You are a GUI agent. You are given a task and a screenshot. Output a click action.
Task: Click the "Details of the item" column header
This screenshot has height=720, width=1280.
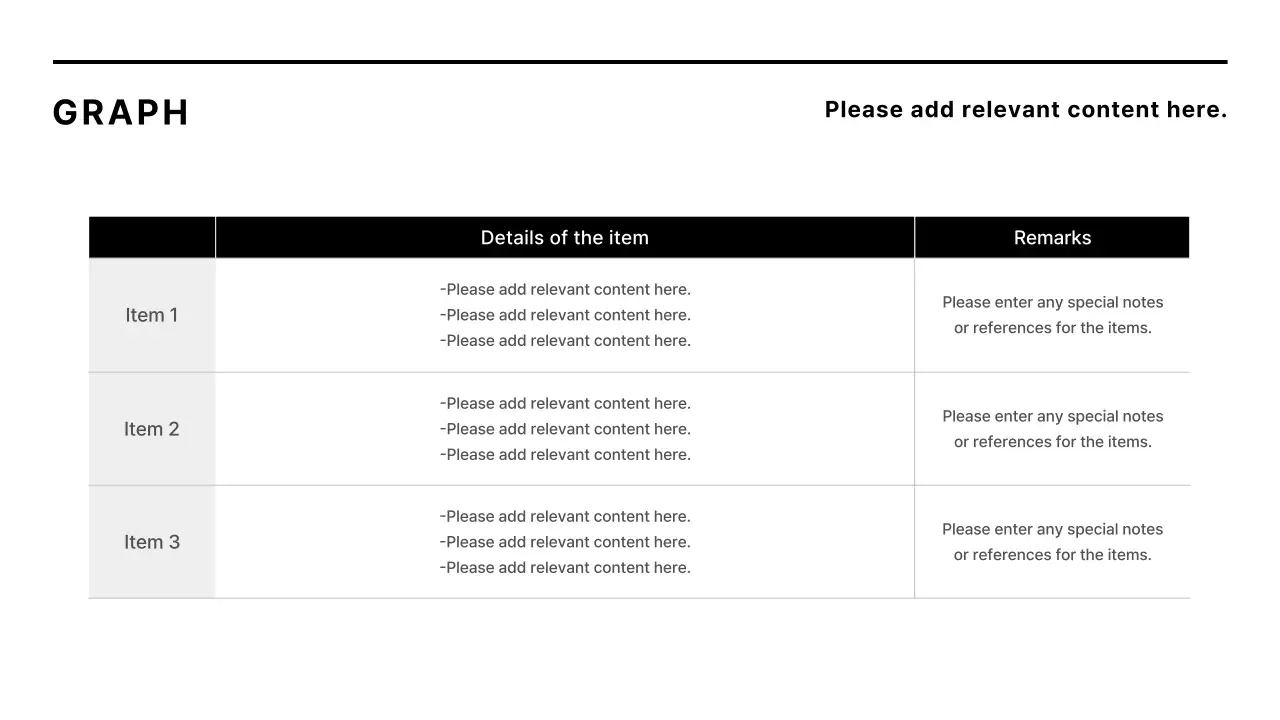[x=564, y=238]
